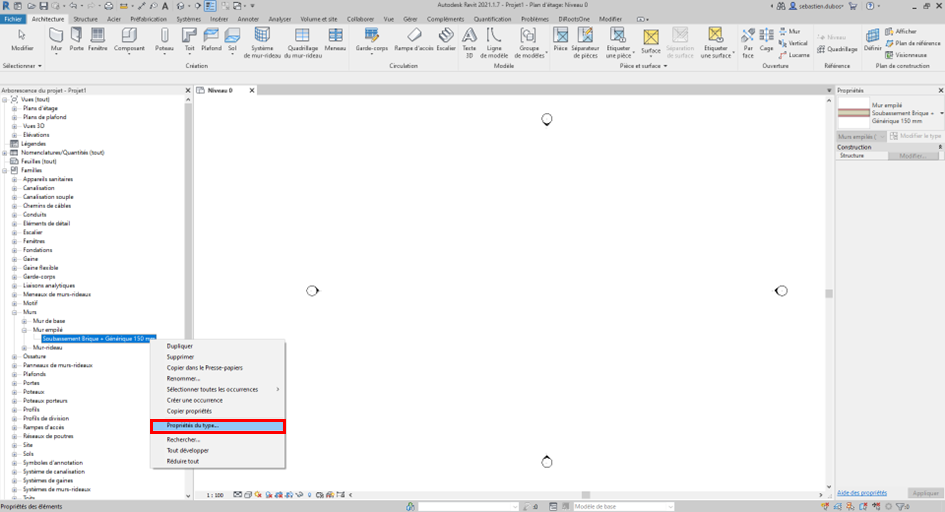Collapse the Murs family node
The width and height of the screenshot is (945, 512).
point(14,312)
